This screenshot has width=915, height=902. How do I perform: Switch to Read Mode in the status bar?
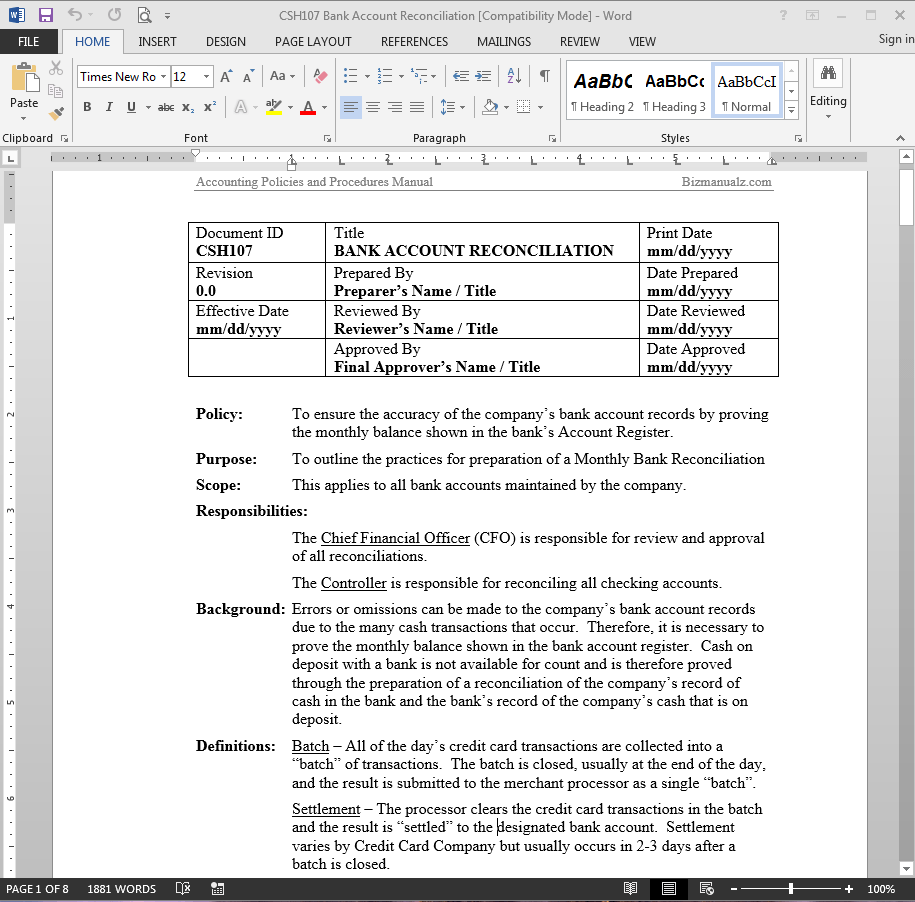click(x=631, y=889)
